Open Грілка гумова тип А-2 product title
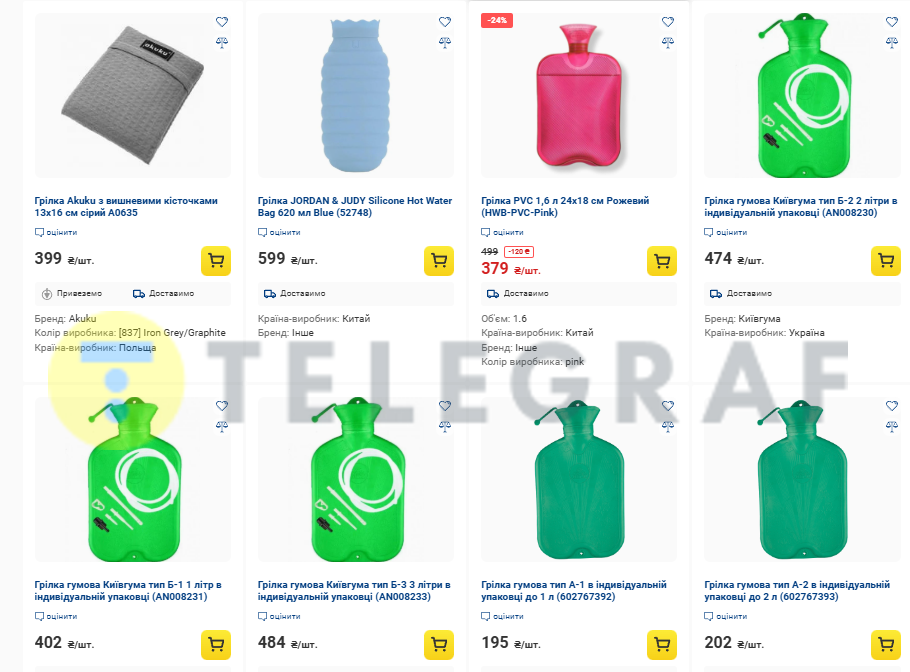The width and height of the screenshot is (910, 672). coord(797,591)
